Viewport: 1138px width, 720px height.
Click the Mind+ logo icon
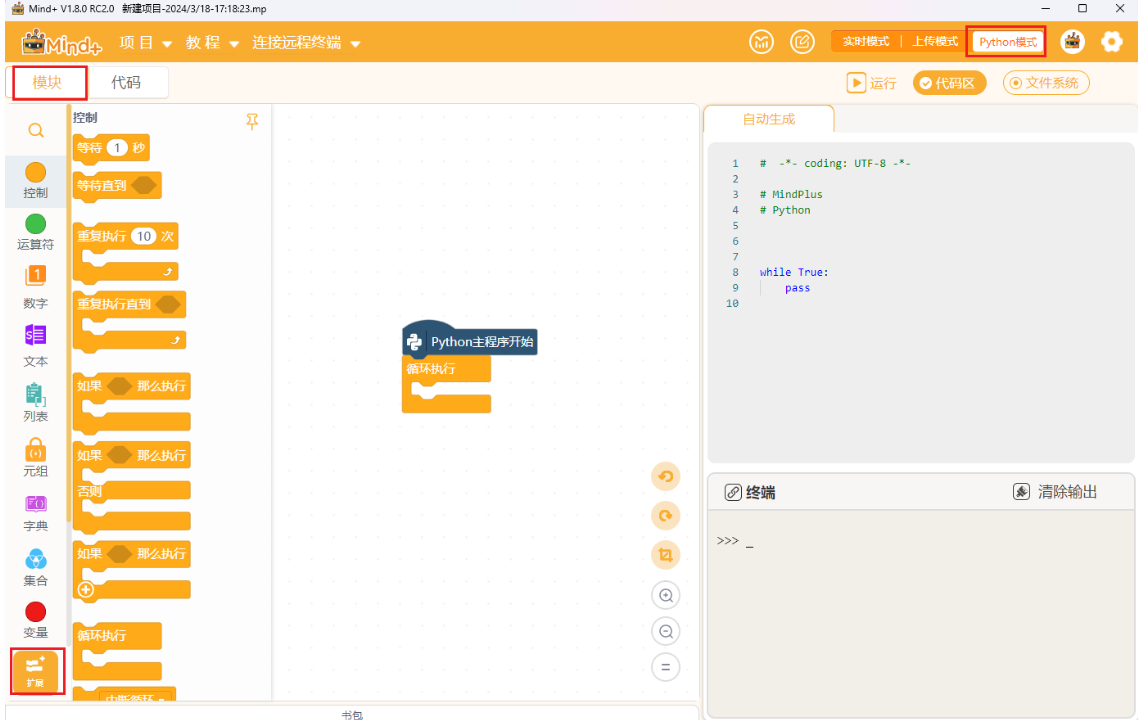(x=62, y=44)
